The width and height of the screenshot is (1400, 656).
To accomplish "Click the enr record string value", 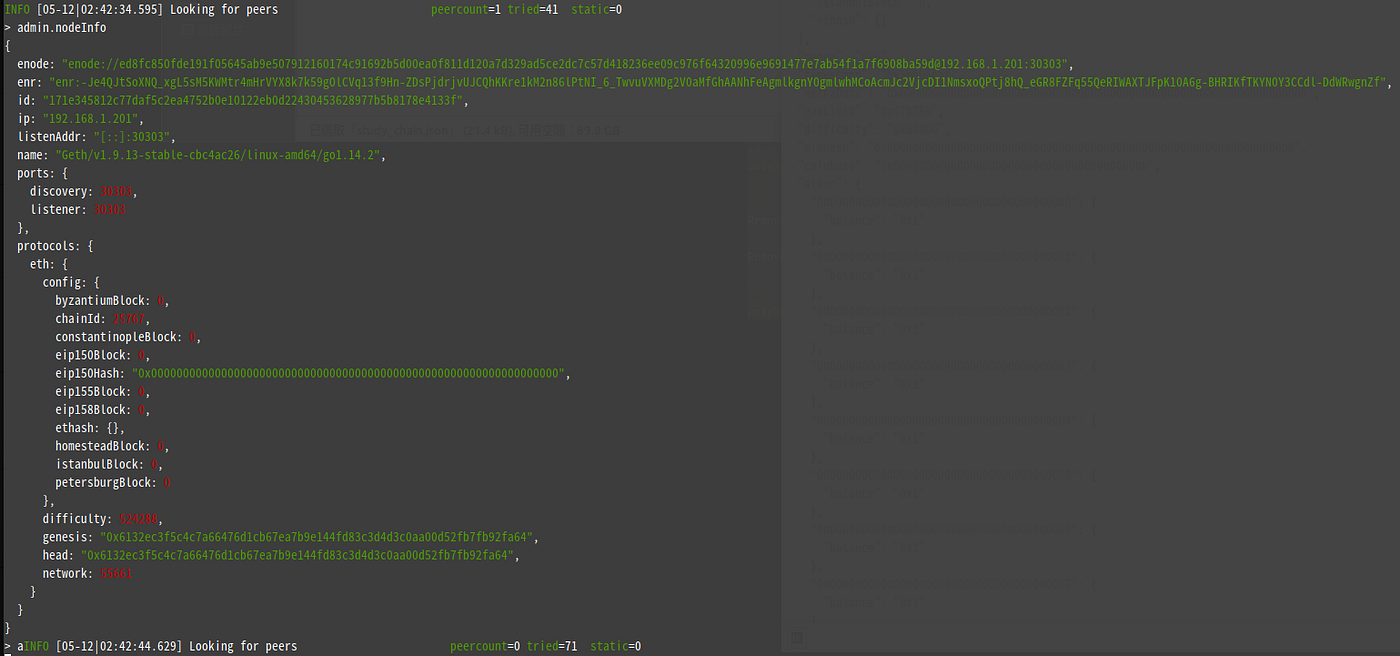I will [718, 82].
